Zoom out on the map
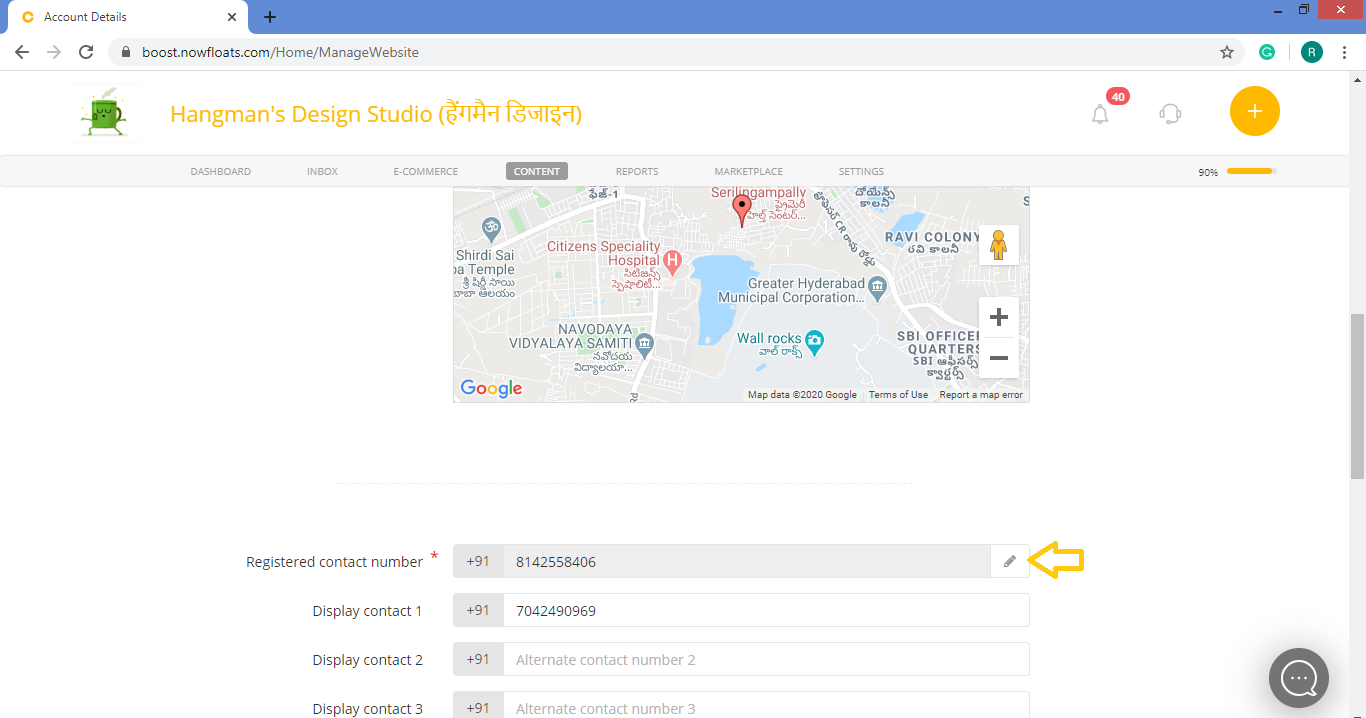The image size is (1366, 718). click(998, 357)
